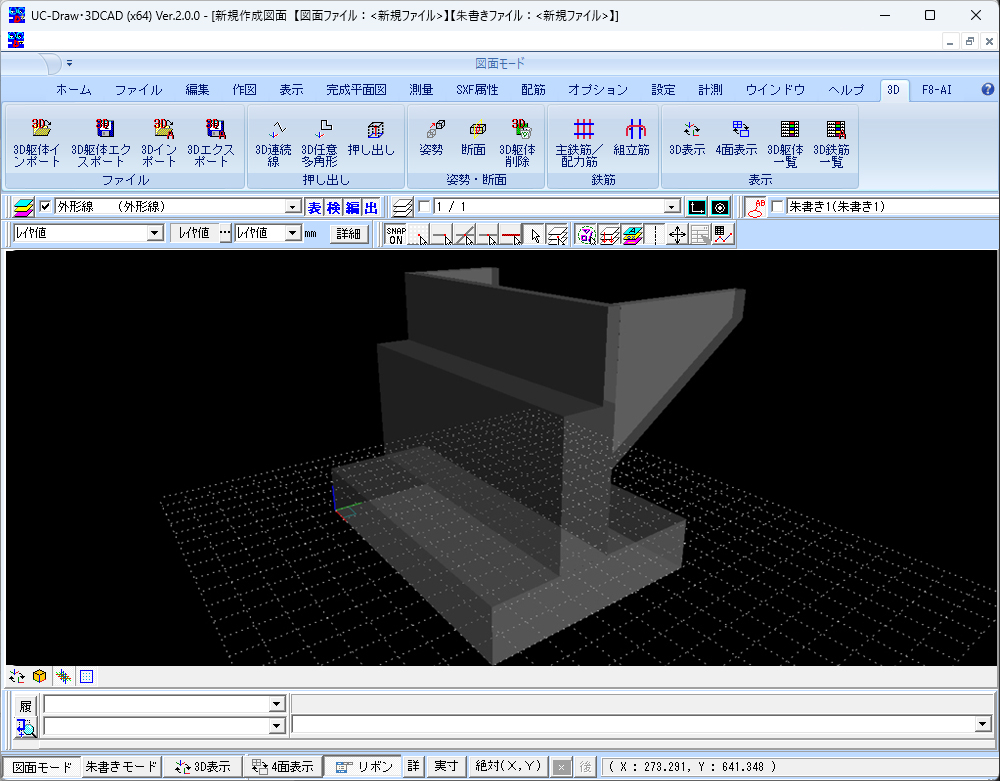Check the 1 / 1 sheet checkbox
The height and width of the screenshot is (781, 1000).
pos(425,207)
